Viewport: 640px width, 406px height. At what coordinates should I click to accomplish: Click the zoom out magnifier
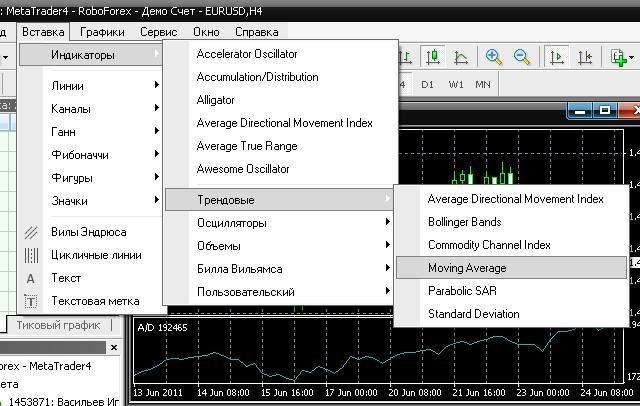[x=521, y=57]
